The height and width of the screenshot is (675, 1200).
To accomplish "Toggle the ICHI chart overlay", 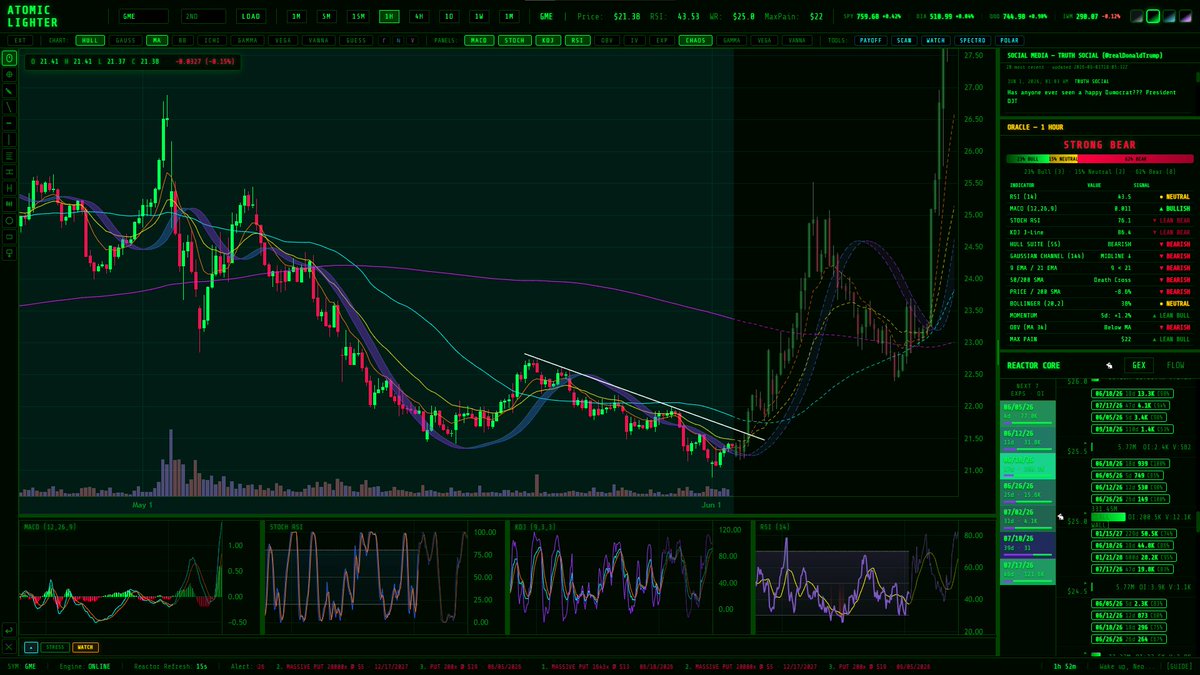I will [212, 40].
